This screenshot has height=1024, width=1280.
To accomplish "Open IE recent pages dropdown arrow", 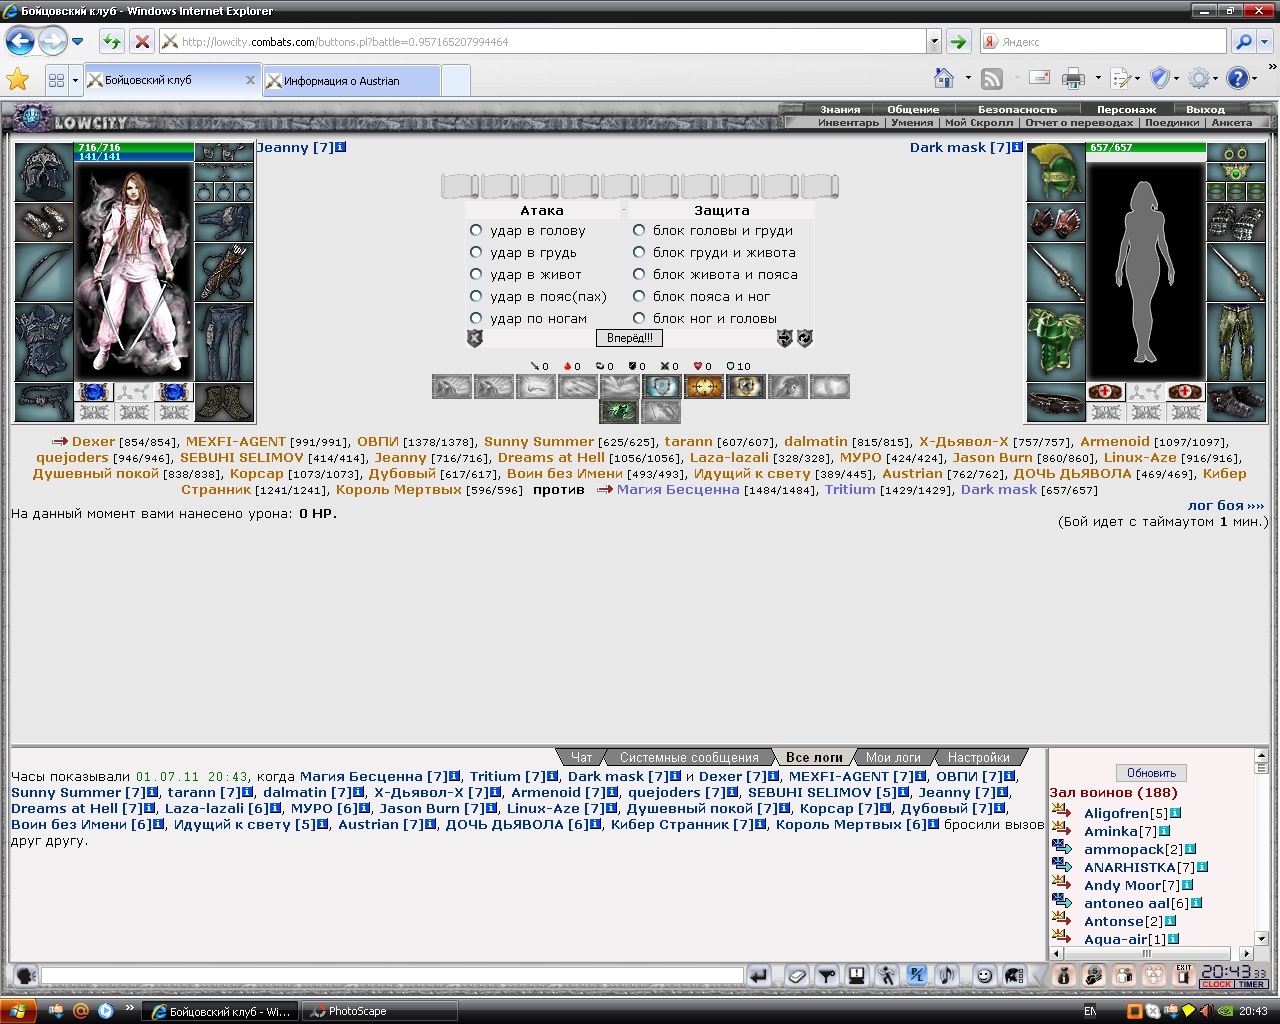I will point(77,42).
